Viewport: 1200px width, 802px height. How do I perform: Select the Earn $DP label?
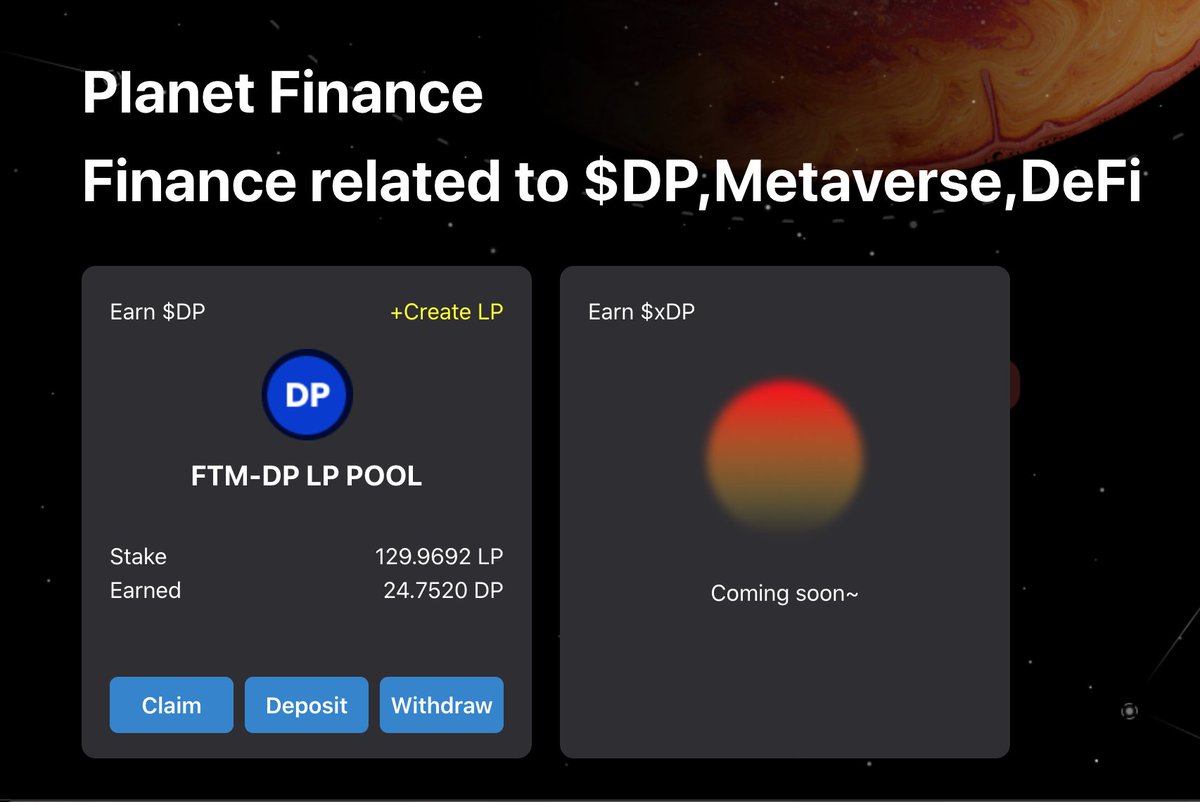(158, 312)
